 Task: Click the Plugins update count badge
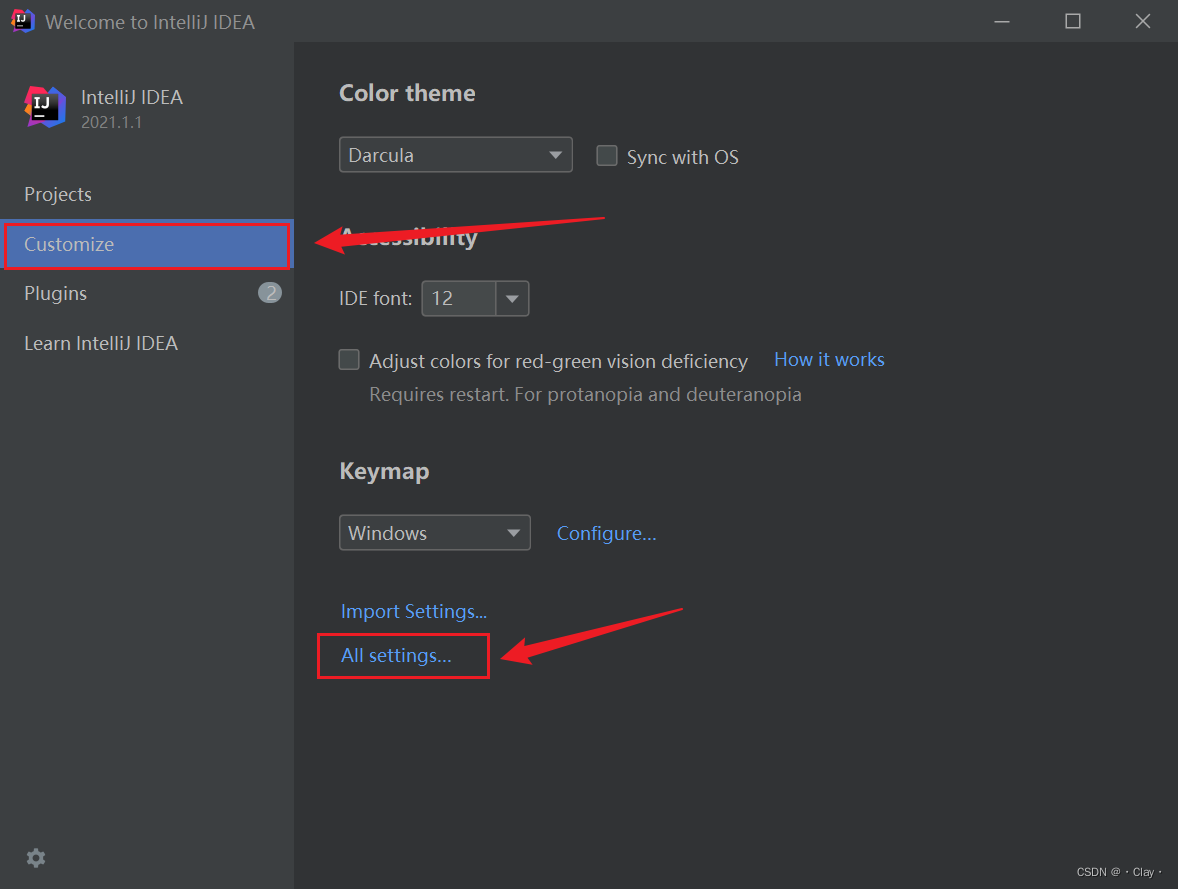(x=270, y=292)
